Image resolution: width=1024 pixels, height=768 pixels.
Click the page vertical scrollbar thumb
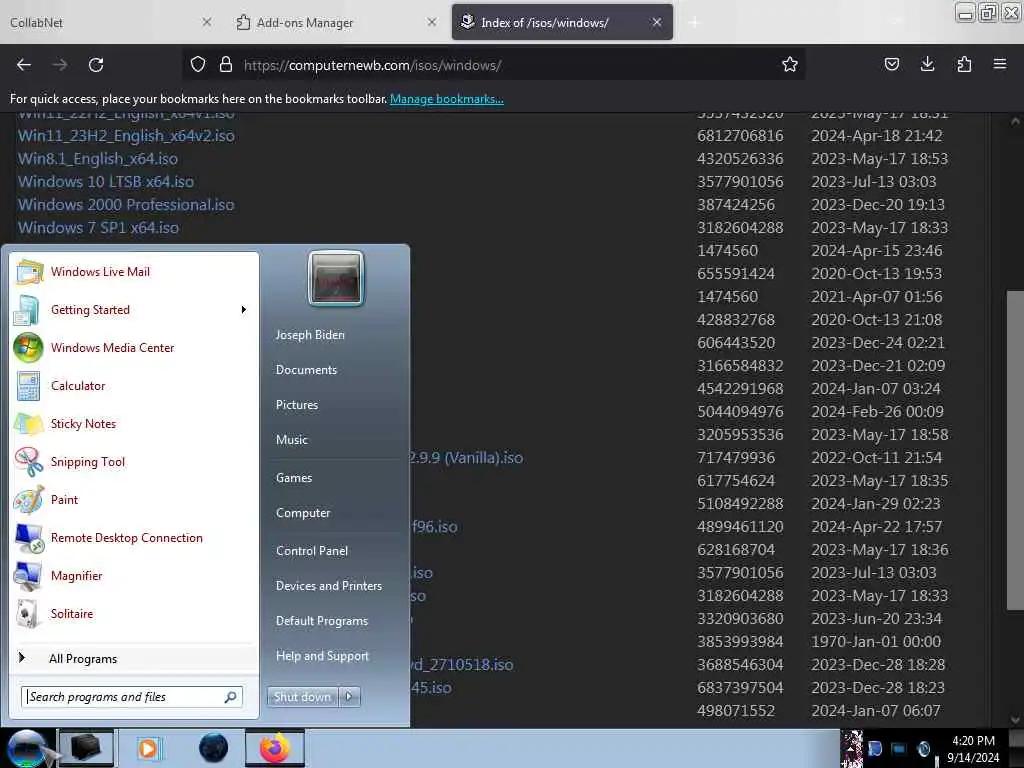[x=1015, y=451]
